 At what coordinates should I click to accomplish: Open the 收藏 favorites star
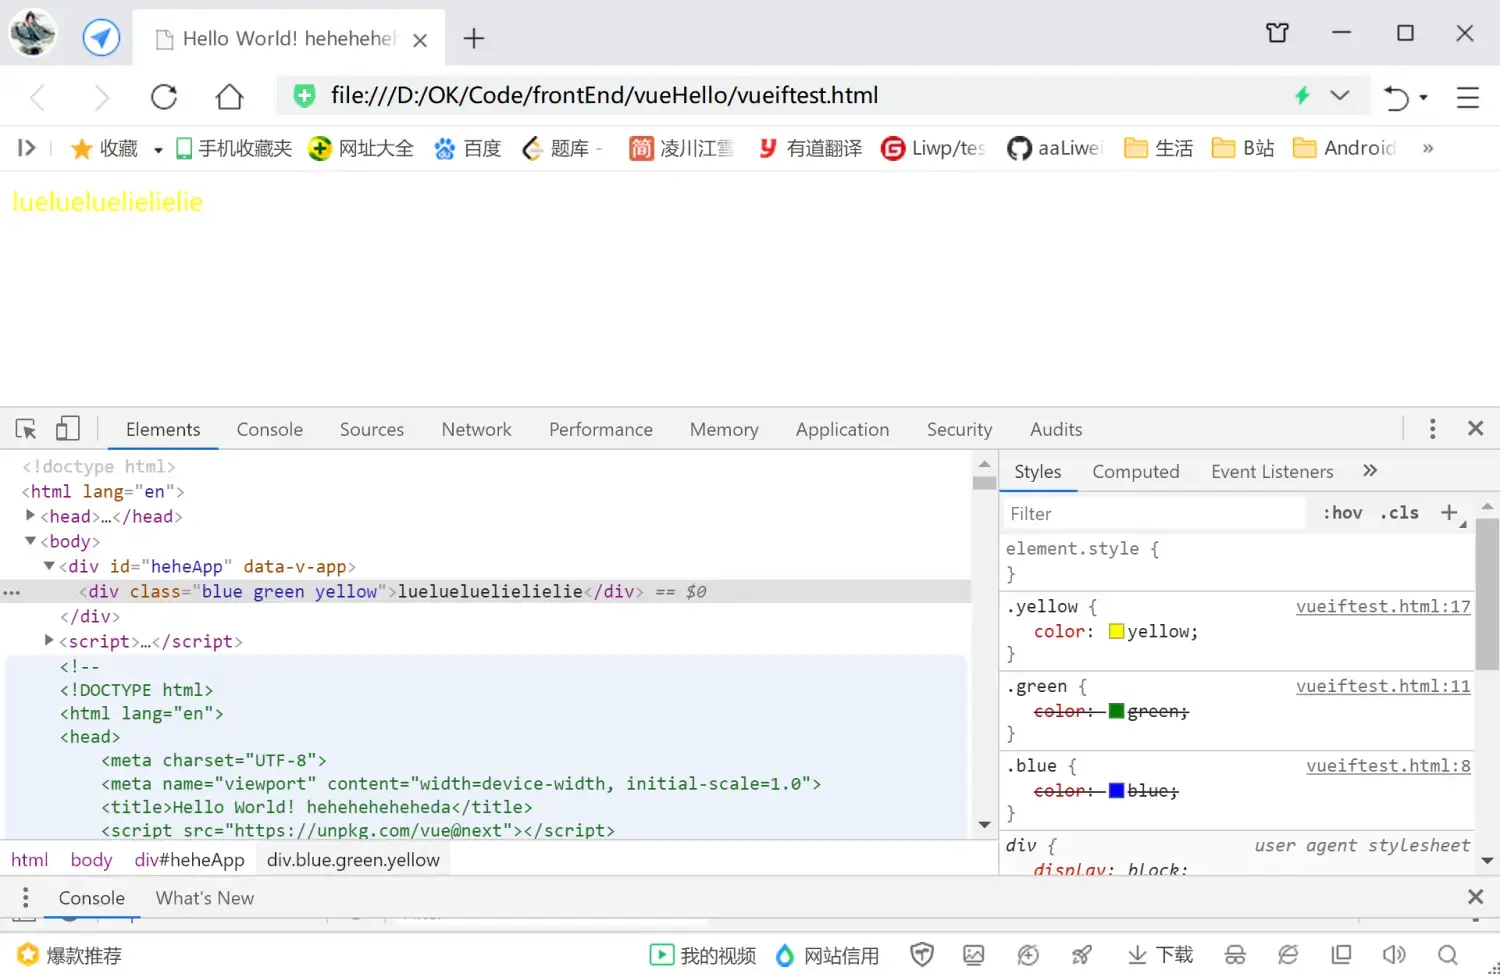tap(104, 148)
